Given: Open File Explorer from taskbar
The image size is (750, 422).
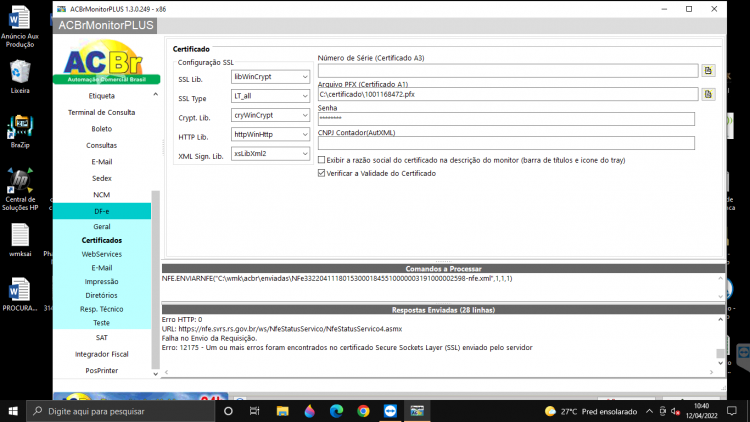Looking at the screenshot, I should tap(282, 411).
